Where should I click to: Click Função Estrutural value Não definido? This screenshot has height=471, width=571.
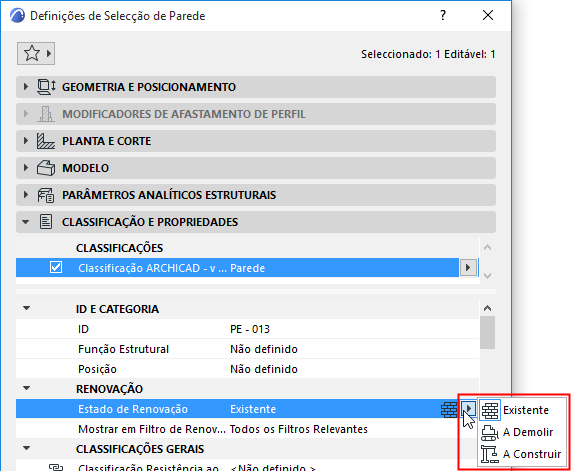pos(264,349)
